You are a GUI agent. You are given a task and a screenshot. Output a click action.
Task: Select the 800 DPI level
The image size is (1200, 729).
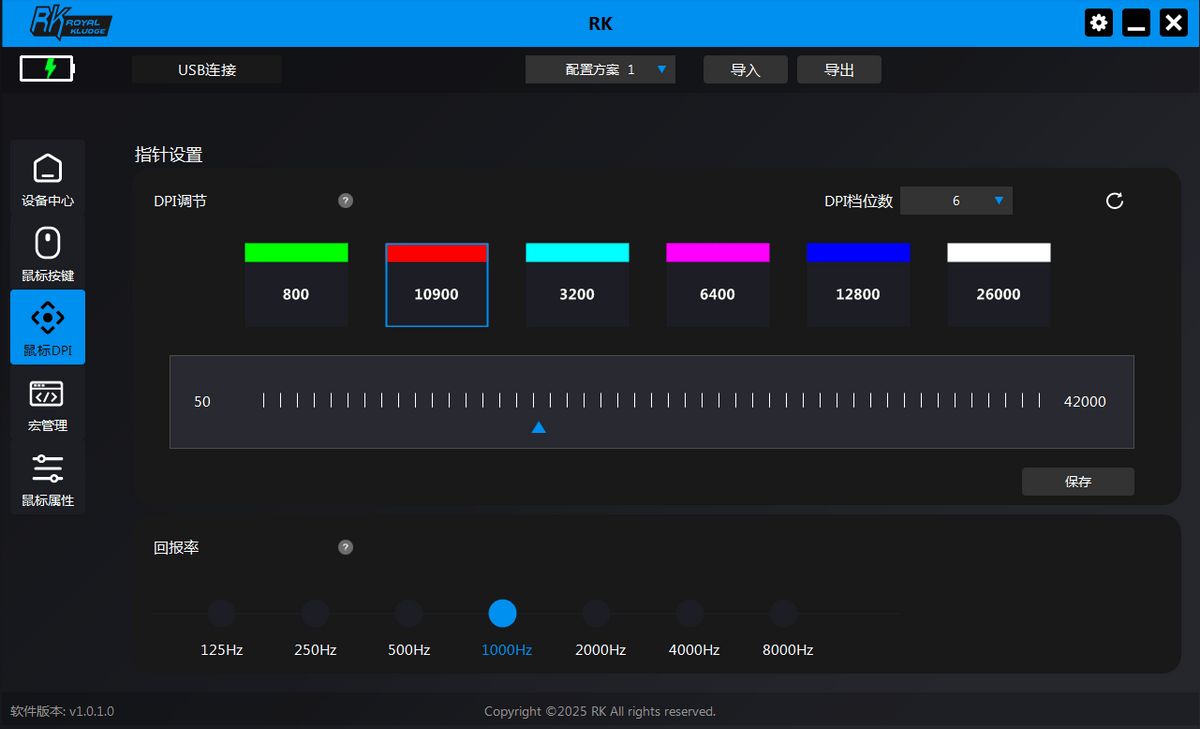click(296, 294)
